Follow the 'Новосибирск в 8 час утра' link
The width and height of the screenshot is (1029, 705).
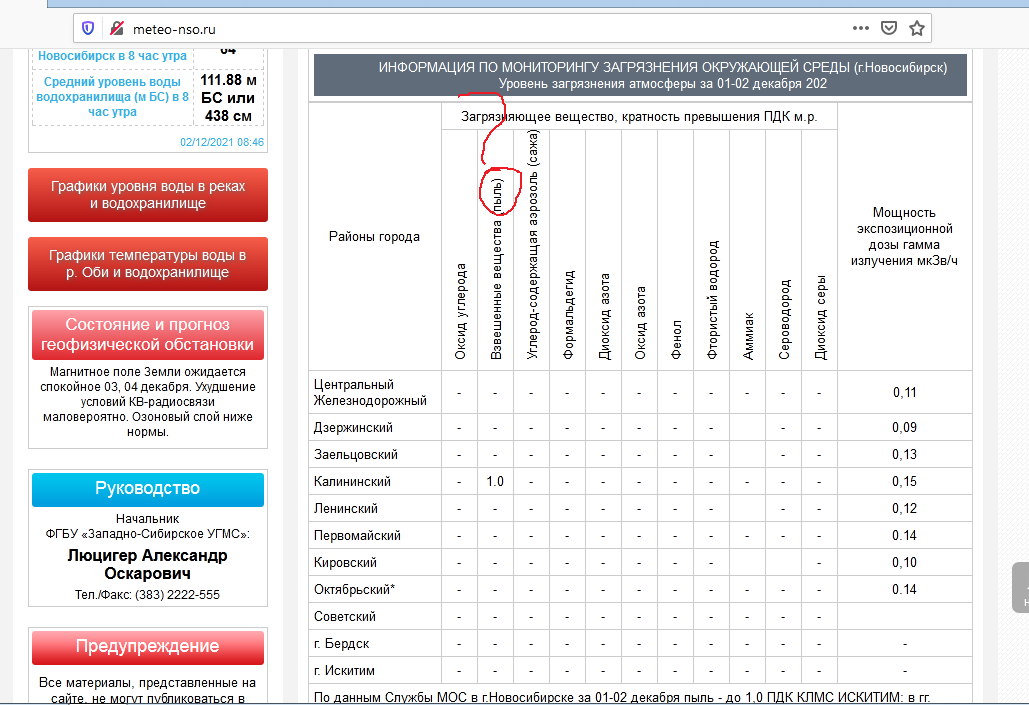point(112,56)
